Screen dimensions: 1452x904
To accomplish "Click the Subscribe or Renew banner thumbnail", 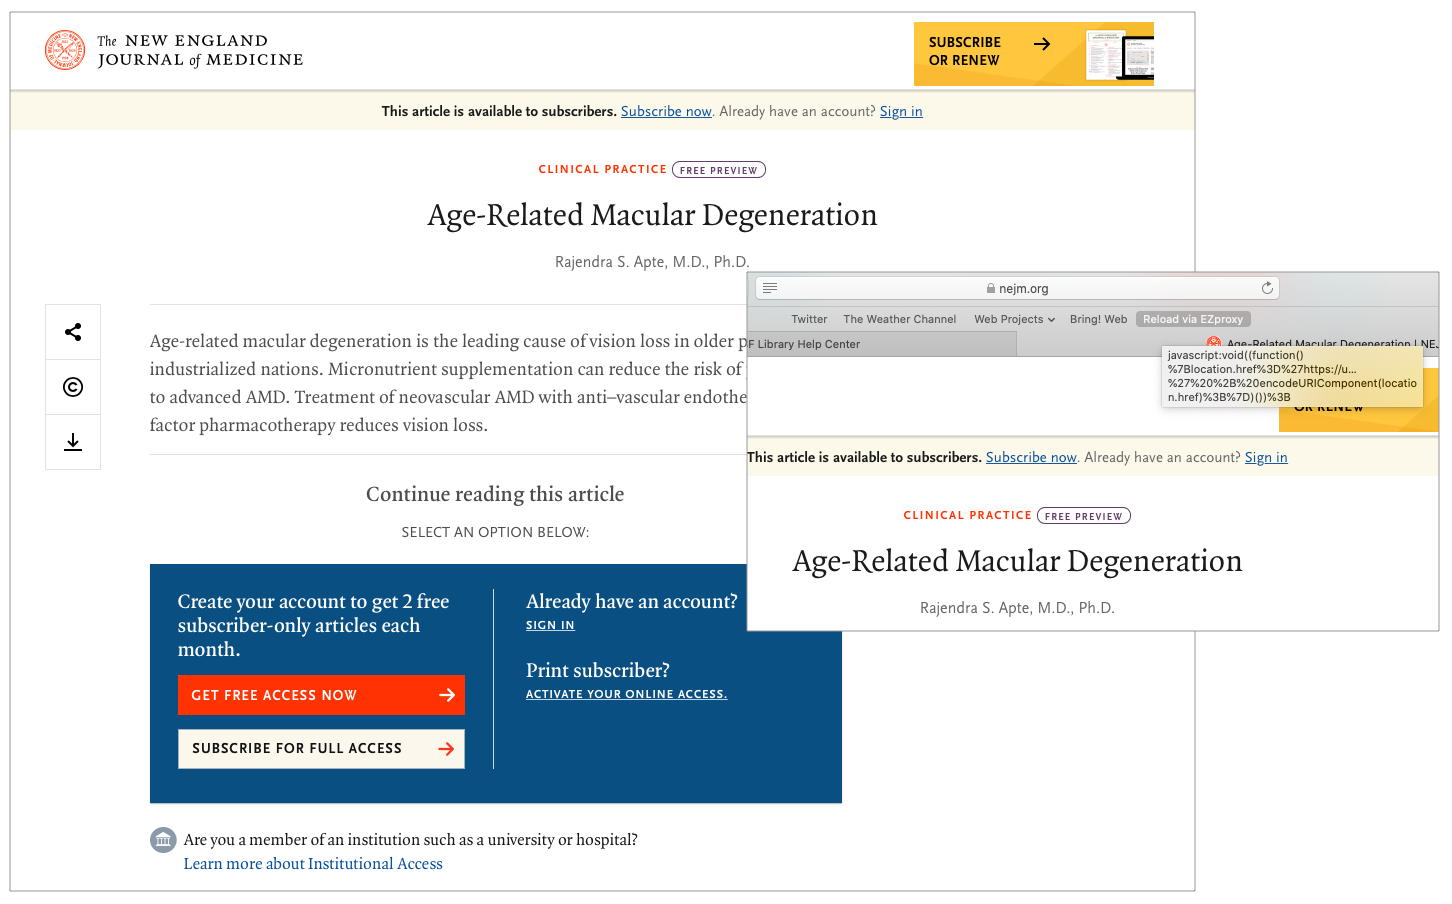I will (1120, 54).
